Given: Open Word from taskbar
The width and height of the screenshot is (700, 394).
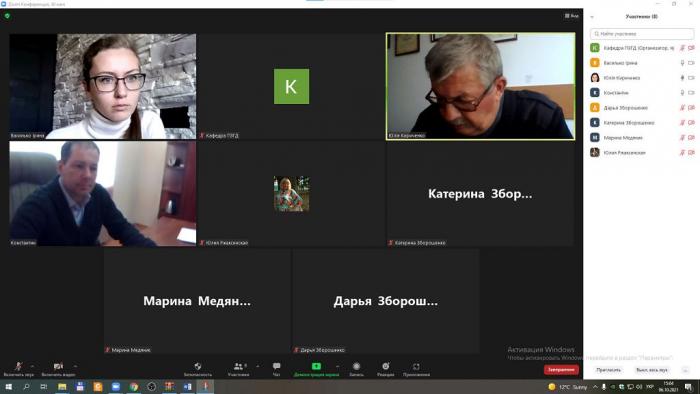Looking at the screenshot, I should 188,387.
